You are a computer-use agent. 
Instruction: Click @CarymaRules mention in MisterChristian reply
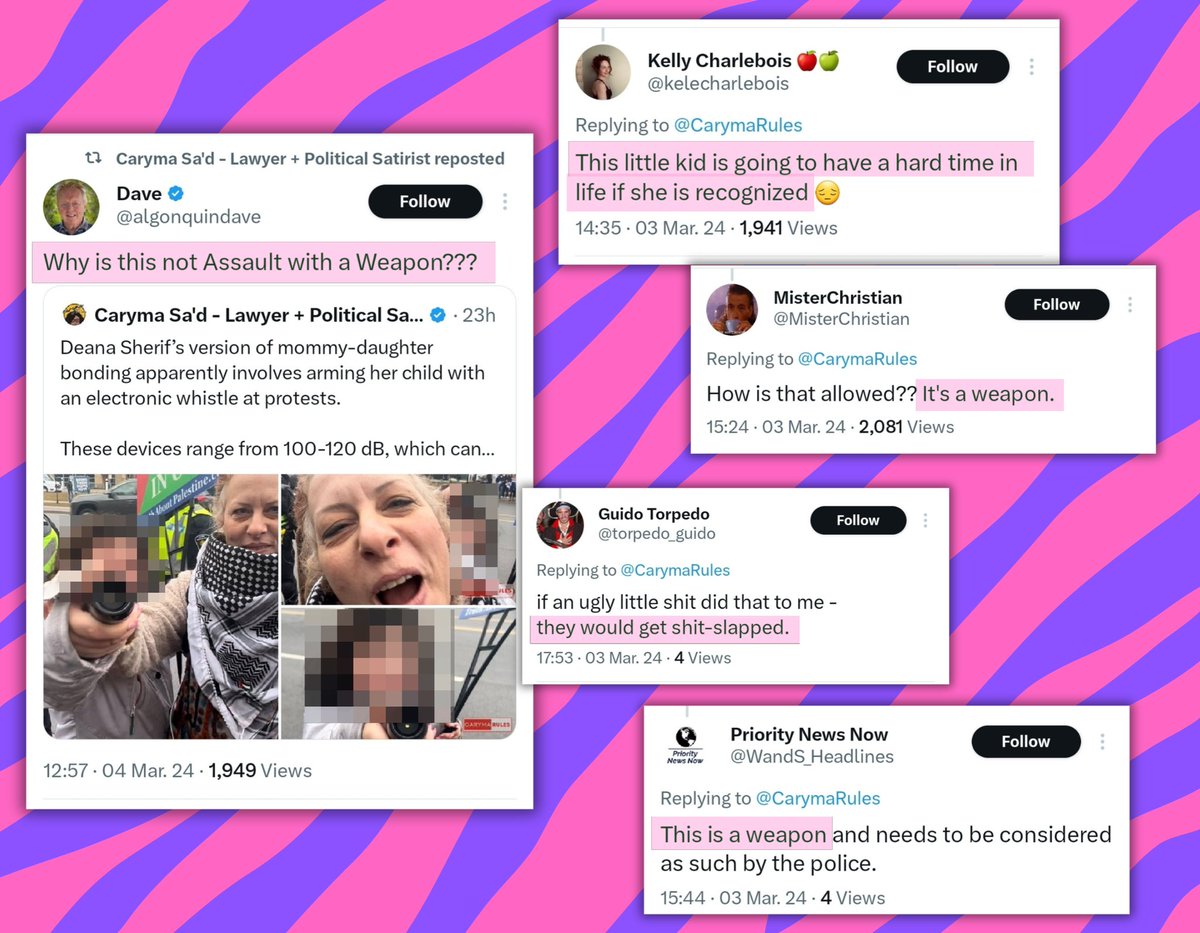coord(857,359)
